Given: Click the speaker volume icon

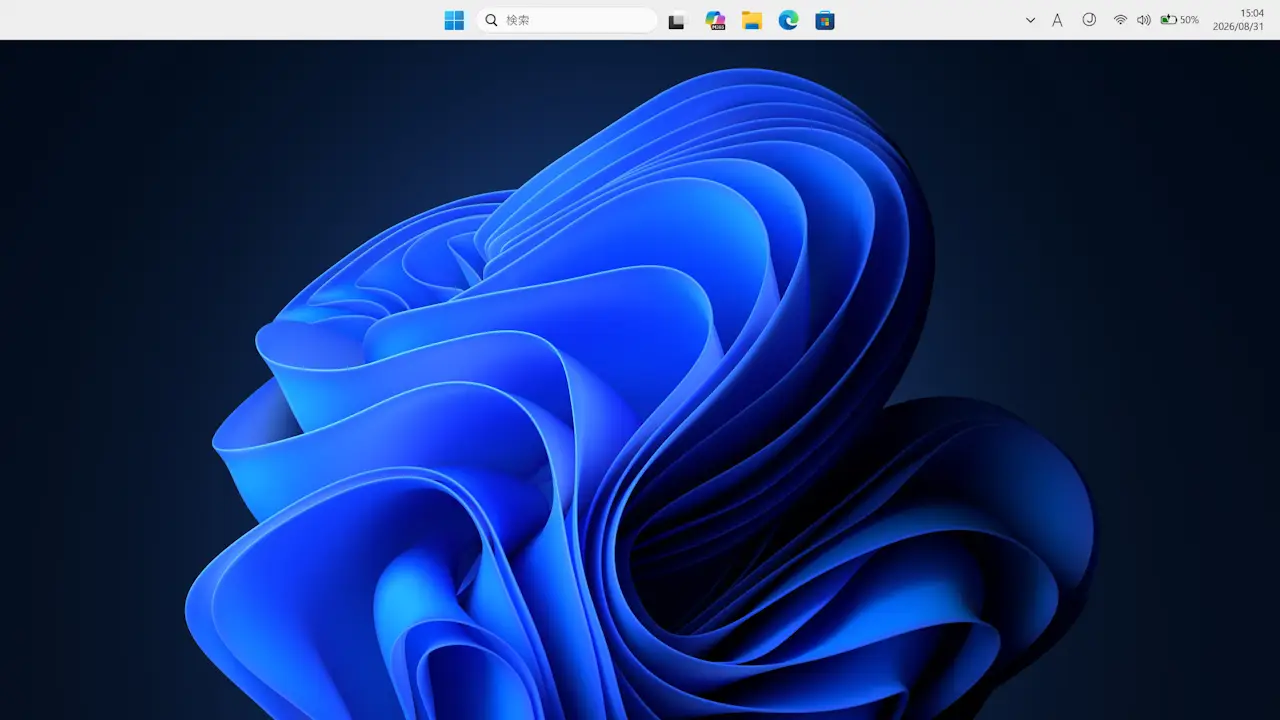Looking at the screenshot, I should [x=1144, y=20].
